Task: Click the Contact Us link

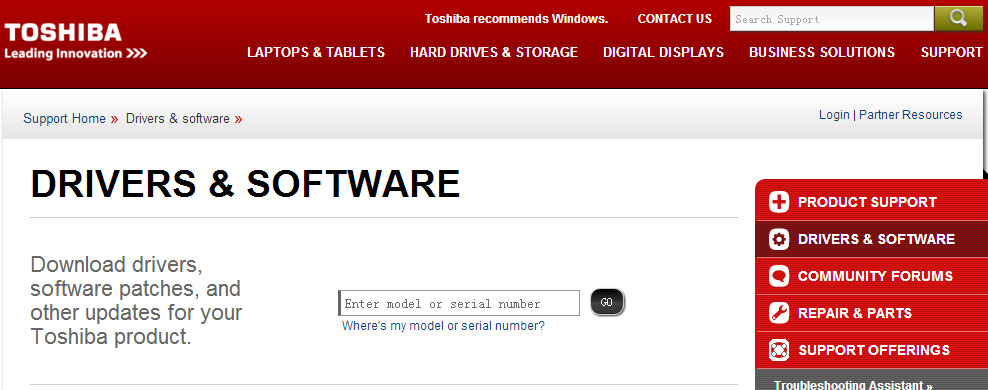Action: (x=674, y=19)
